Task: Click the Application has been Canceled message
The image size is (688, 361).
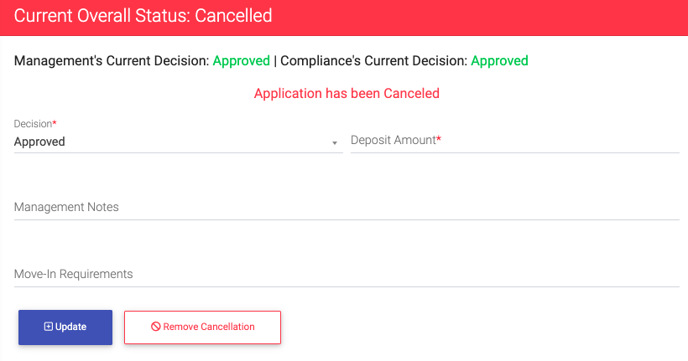Action: click(347, 93)
